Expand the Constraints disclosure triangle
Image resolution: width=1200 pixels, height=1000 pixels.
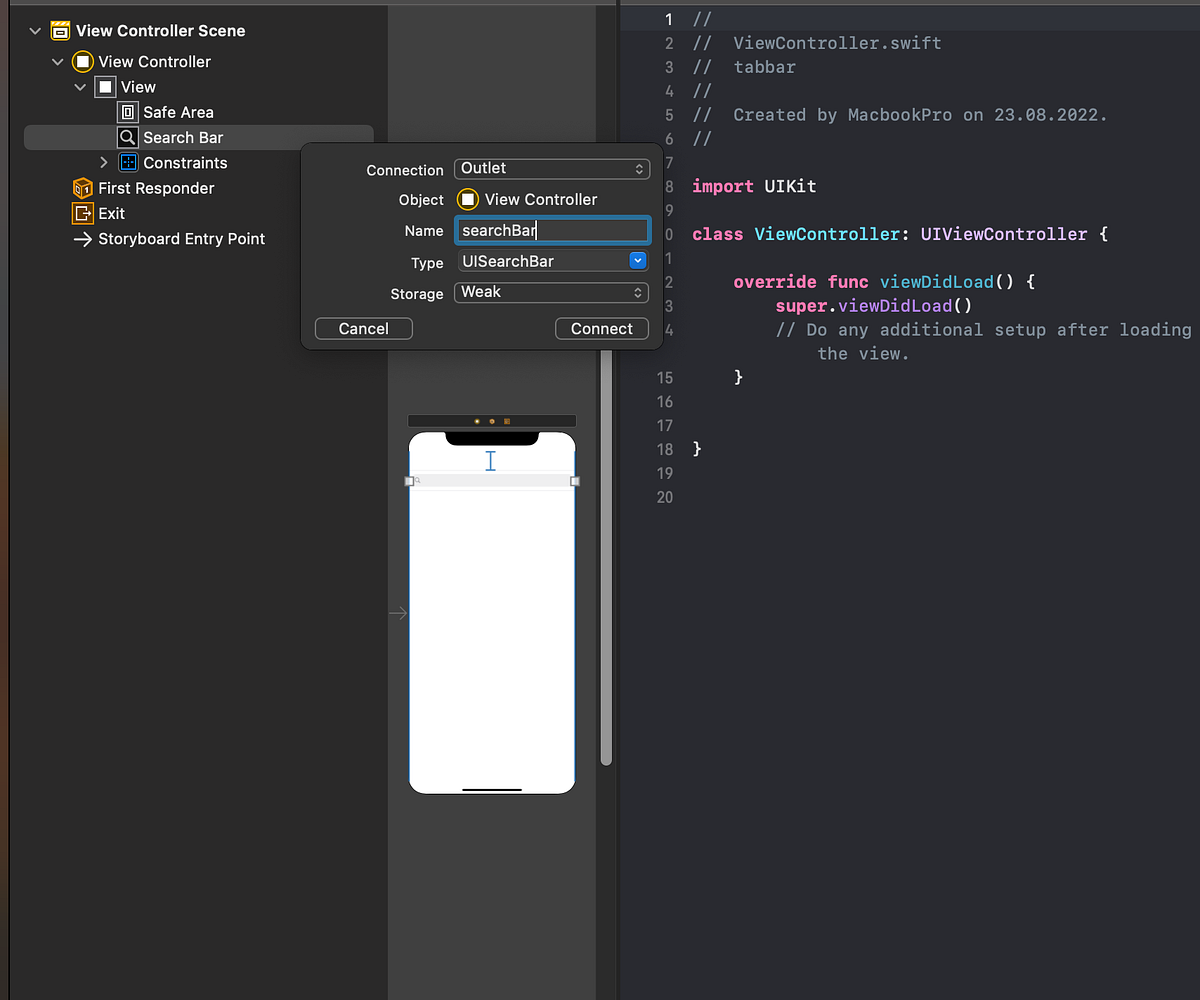click(104, 162)
